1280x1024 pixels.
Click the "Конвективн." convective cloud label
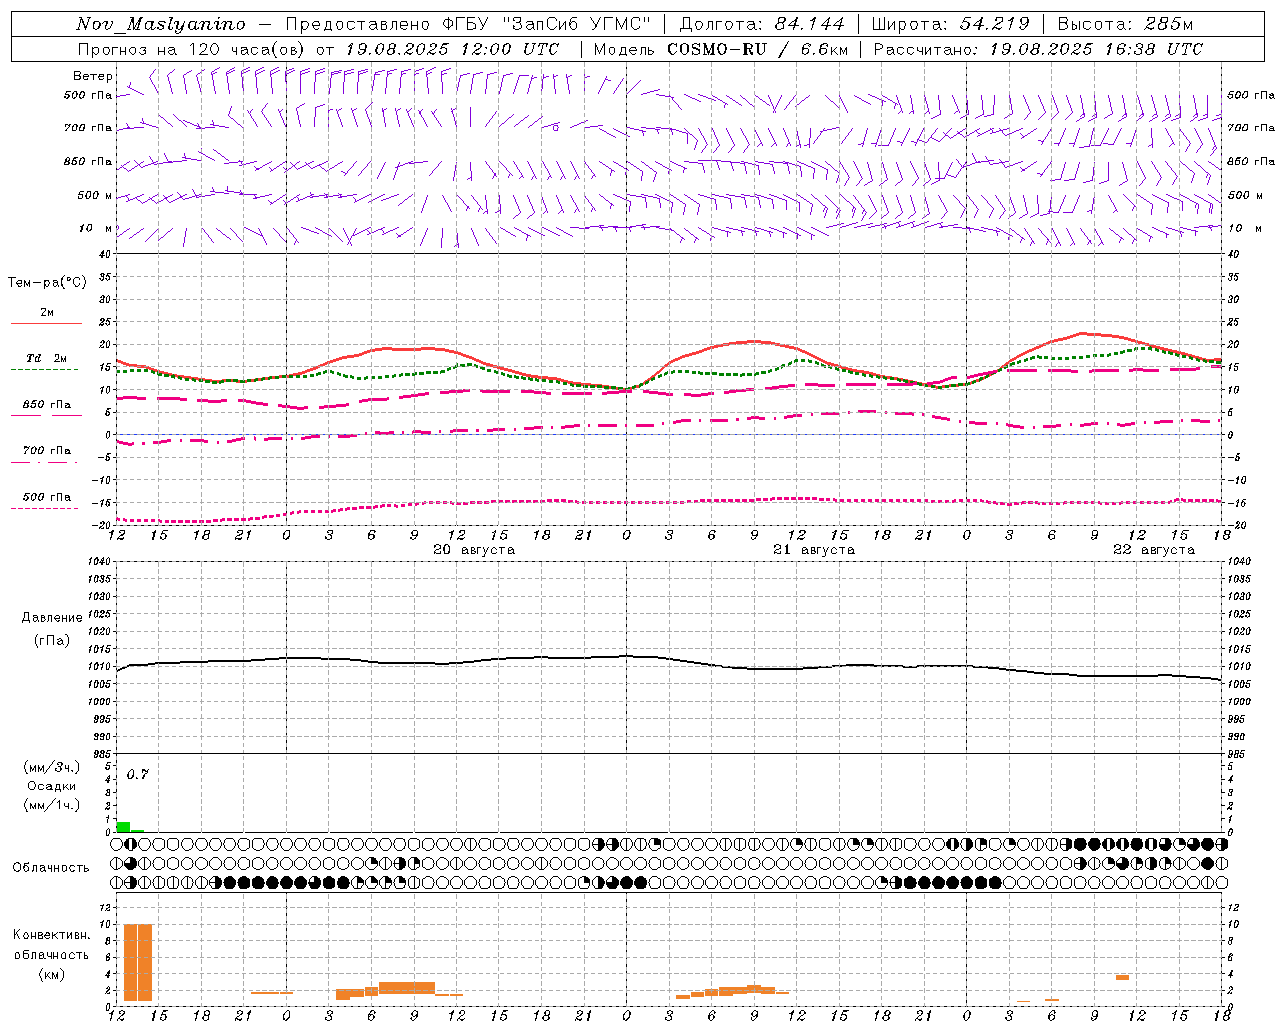click(52, 935)
